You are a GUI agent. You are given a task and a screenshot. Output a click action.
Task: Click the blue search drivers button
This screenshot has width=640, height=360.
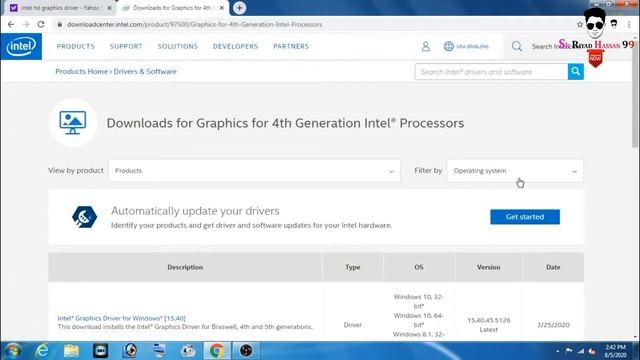pos(576,72)
